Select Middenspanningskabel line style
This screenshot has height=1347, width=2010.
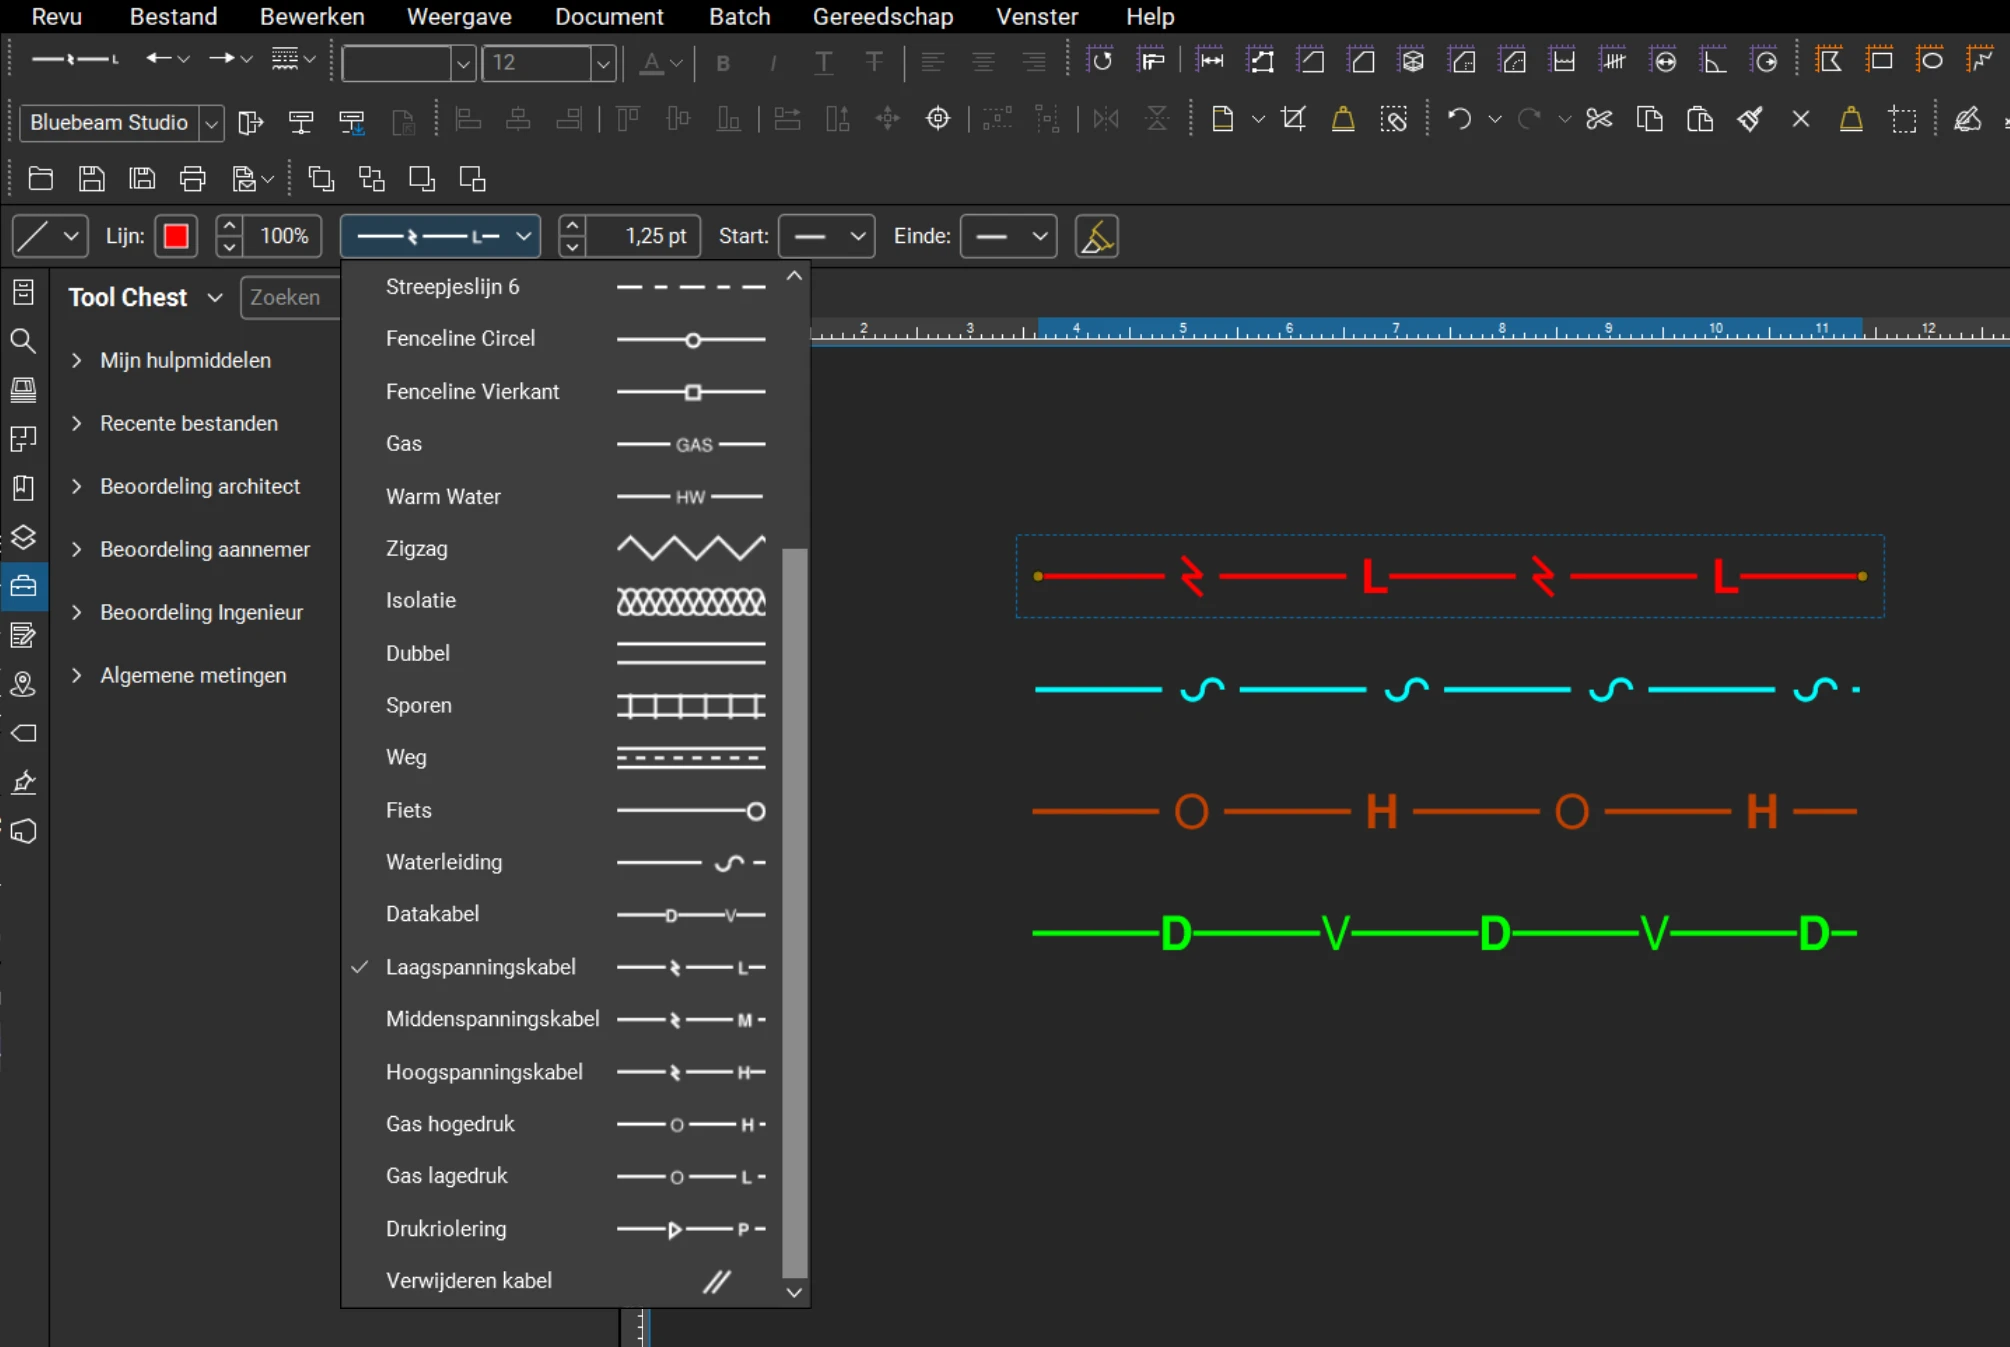pyautogui.click(x=561, y=1019)
